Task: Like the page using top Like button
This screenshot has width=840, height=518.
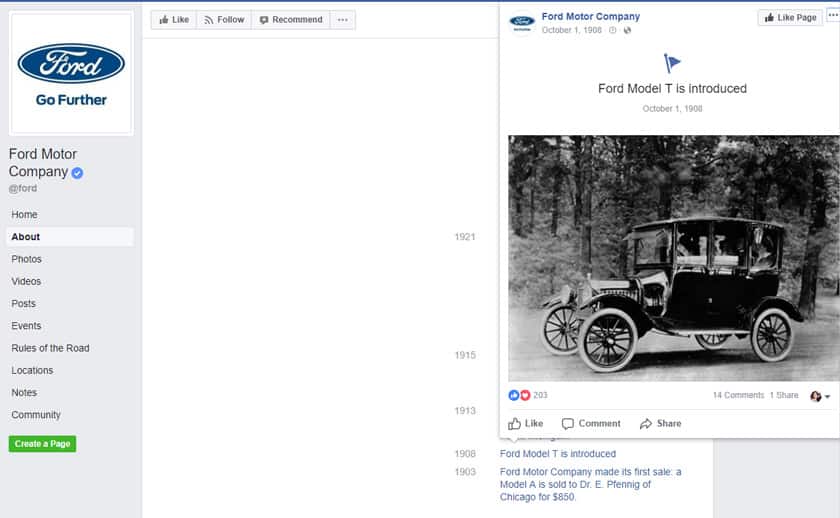Action: [x=174, y=20]
